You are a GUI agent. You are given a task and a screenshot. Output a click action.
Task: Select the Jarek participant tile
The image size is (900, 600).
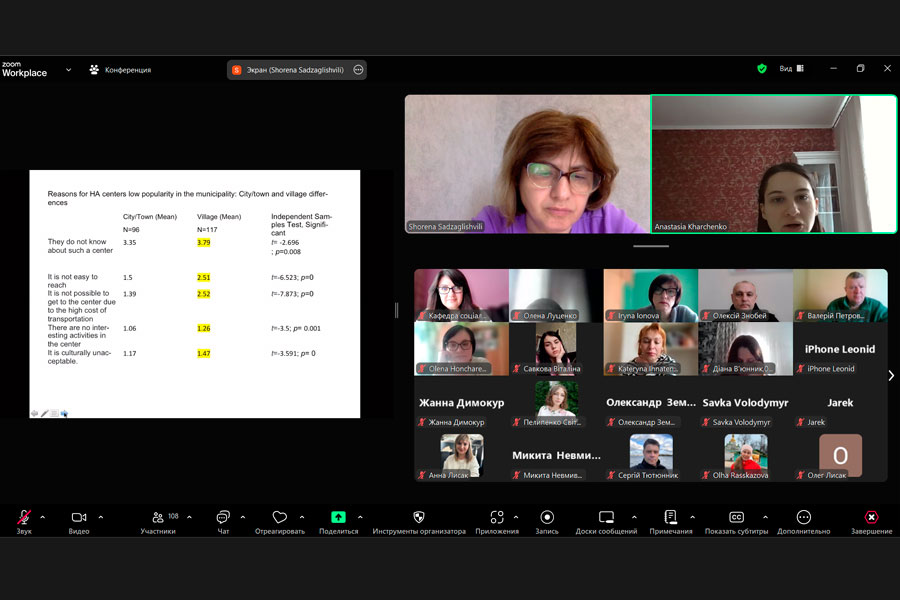[x=840, y=402]
